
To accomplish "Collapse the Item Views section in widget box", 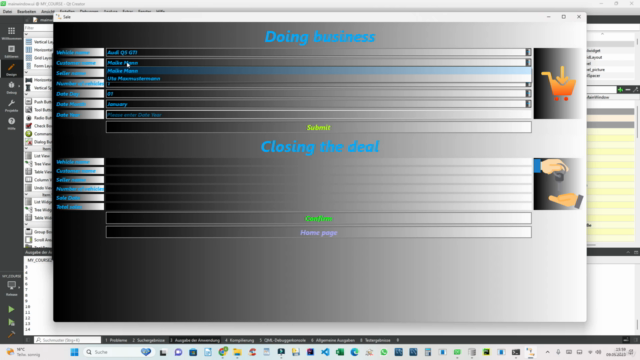I will click(27, 149).
